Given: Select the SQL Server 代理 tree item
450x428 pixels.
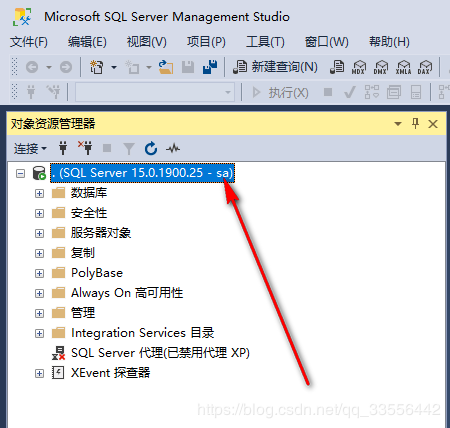Looking at the screenshot, I should tap(160, 353).
